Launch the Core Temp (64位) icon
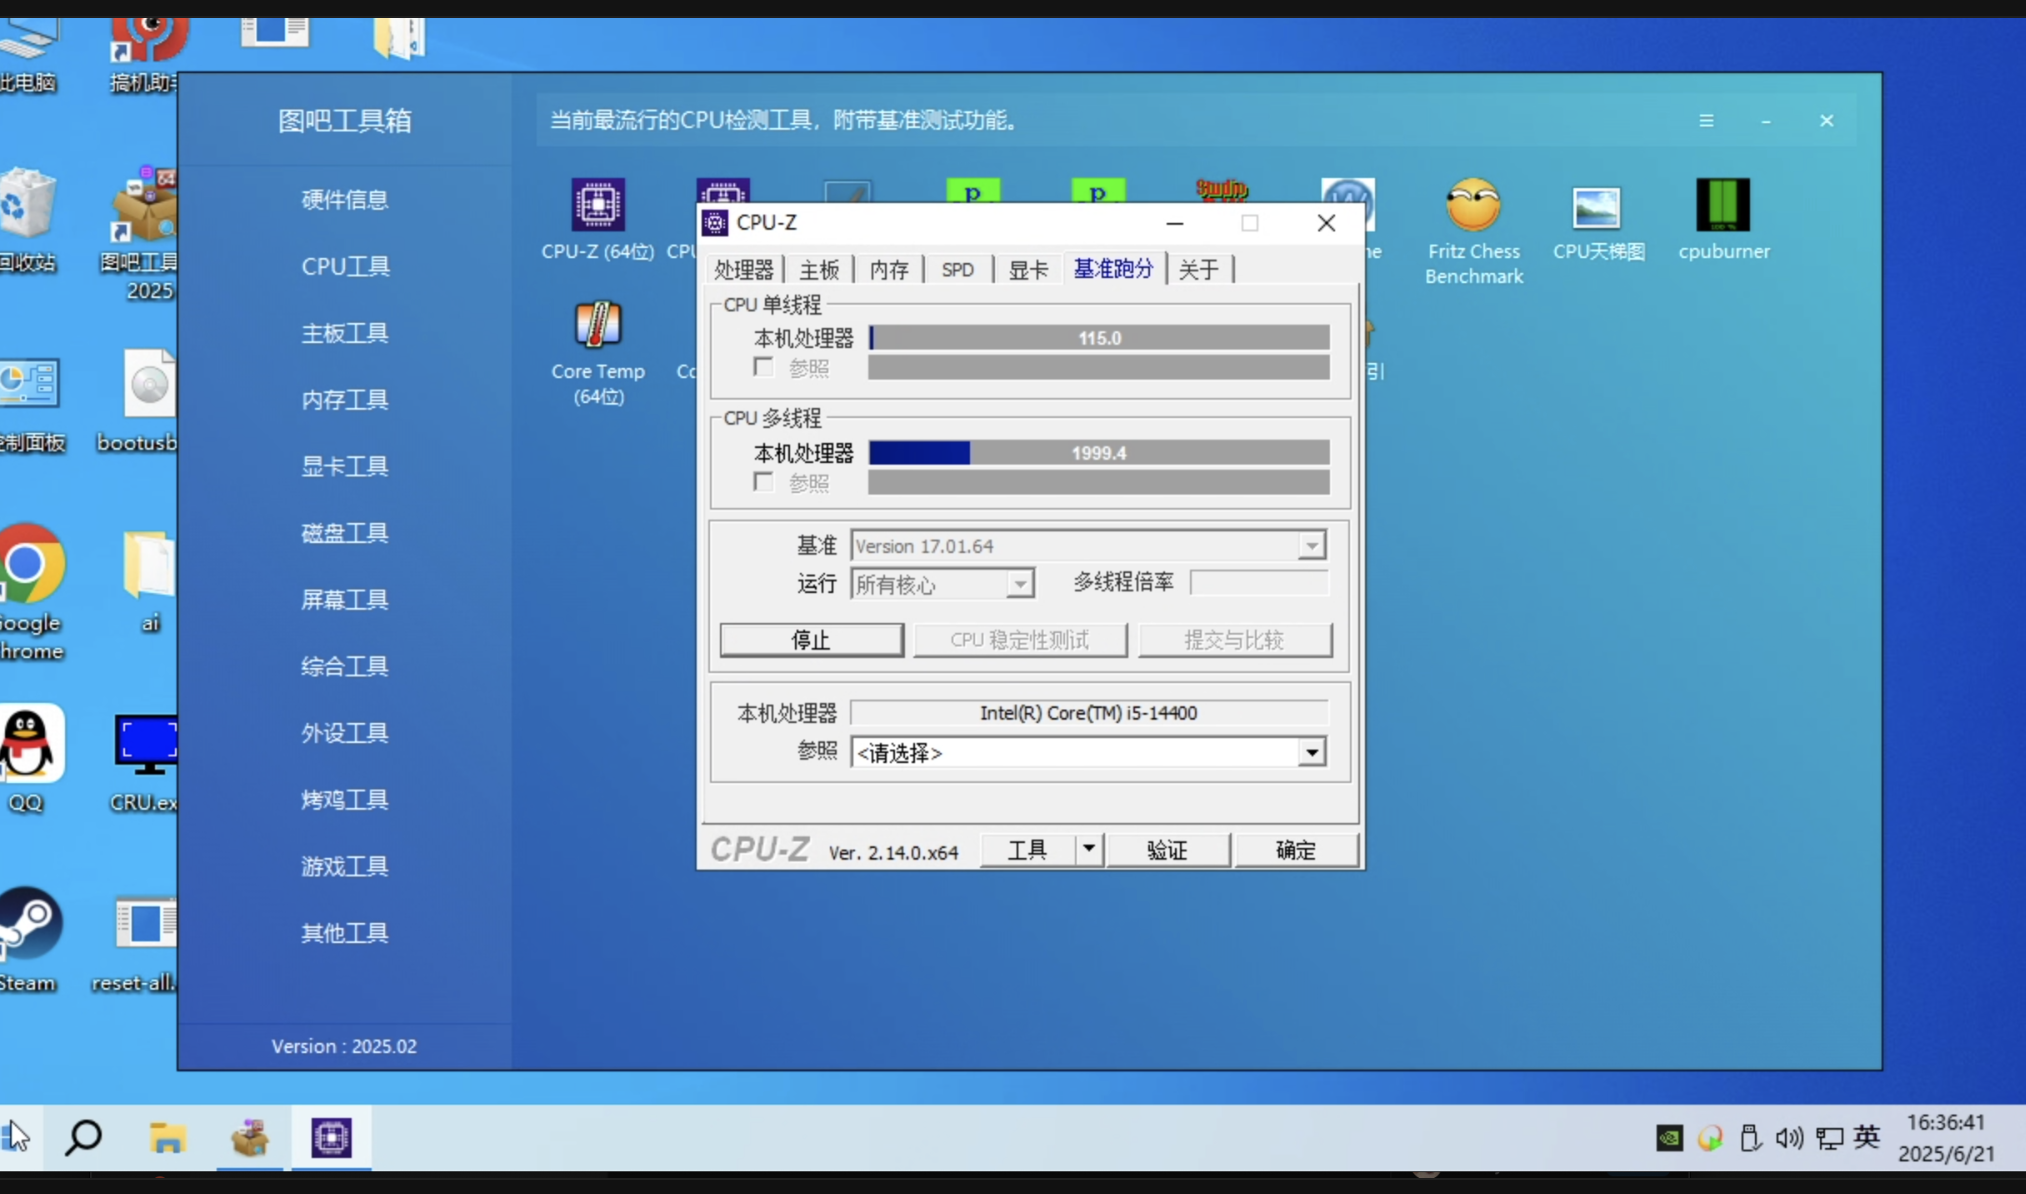The height and width of the screenshot is (1194, 2026). click(597, 326)
